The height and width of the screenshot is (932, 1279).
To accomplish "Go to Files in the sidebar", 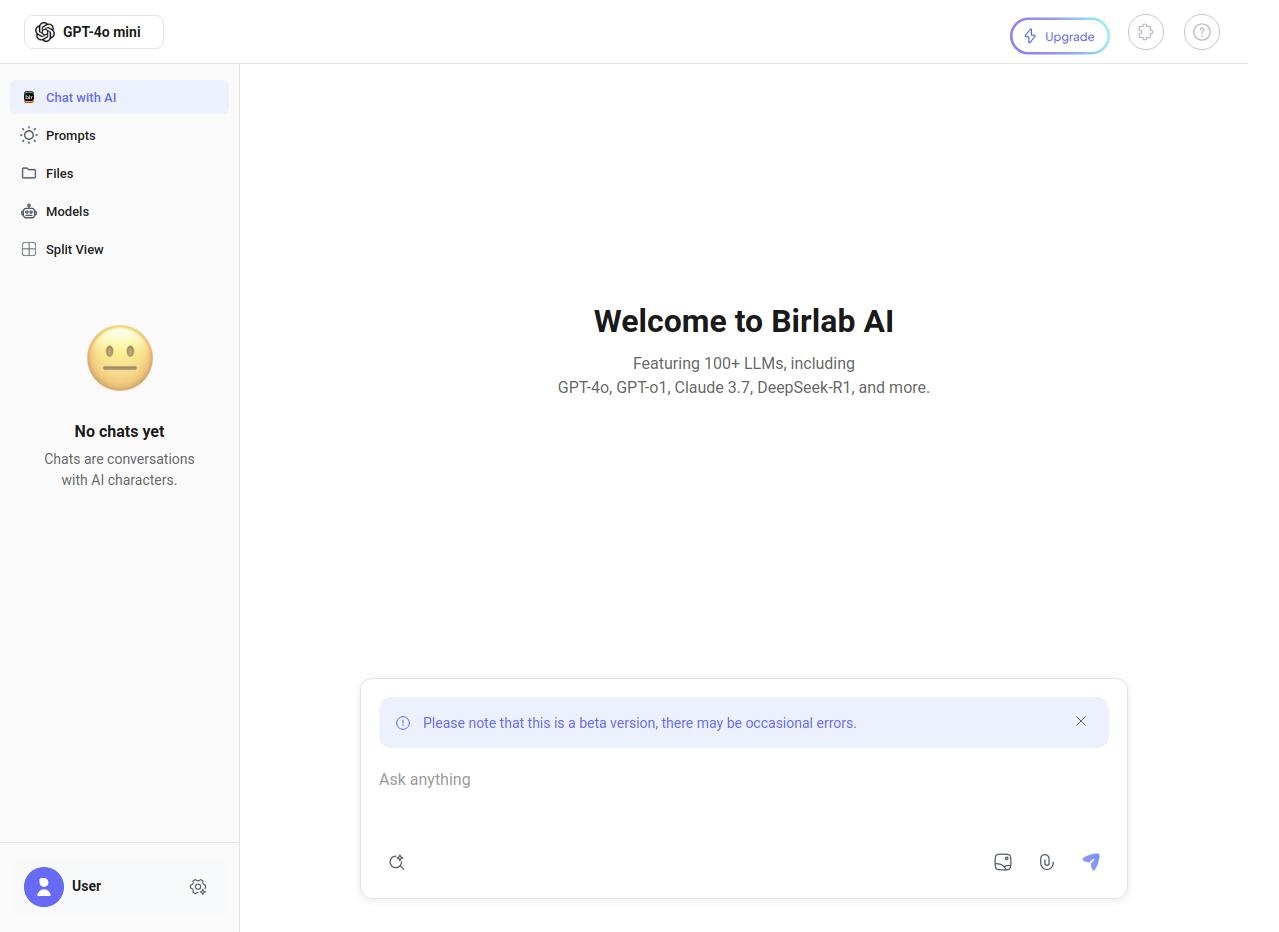I will (x=59, y=173).
